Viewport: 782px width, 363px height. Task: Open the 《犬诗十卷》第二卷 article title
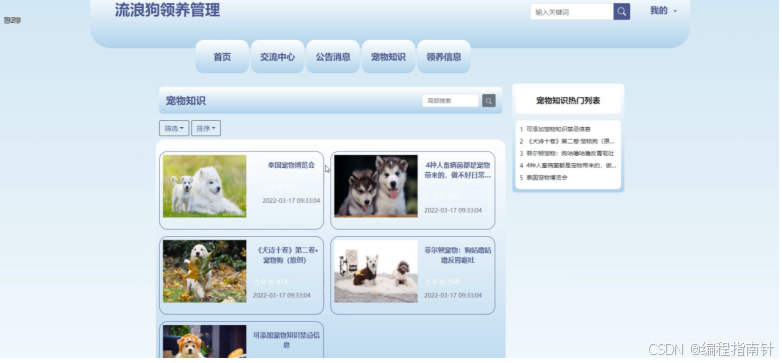coord(287,255)
